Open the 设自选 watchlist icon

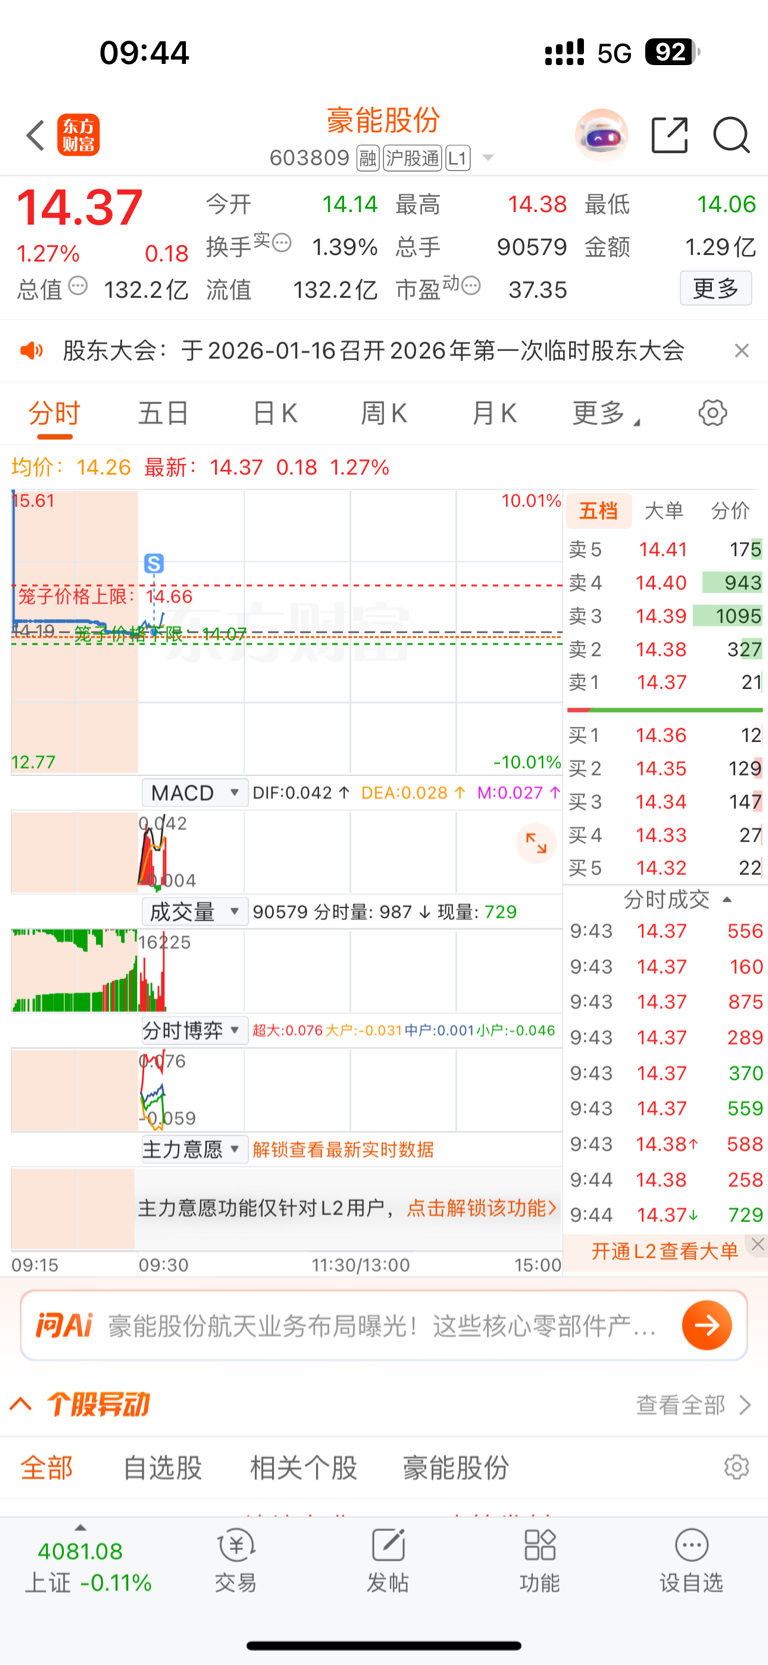tap(691, 1561)
